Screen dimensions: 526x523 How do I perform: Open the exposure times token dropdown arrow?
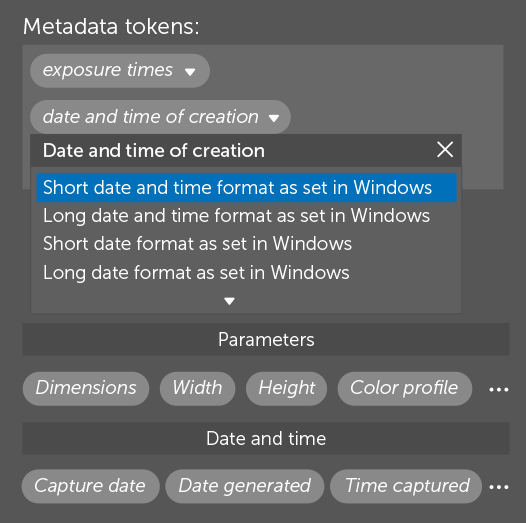tap(190, 71)
